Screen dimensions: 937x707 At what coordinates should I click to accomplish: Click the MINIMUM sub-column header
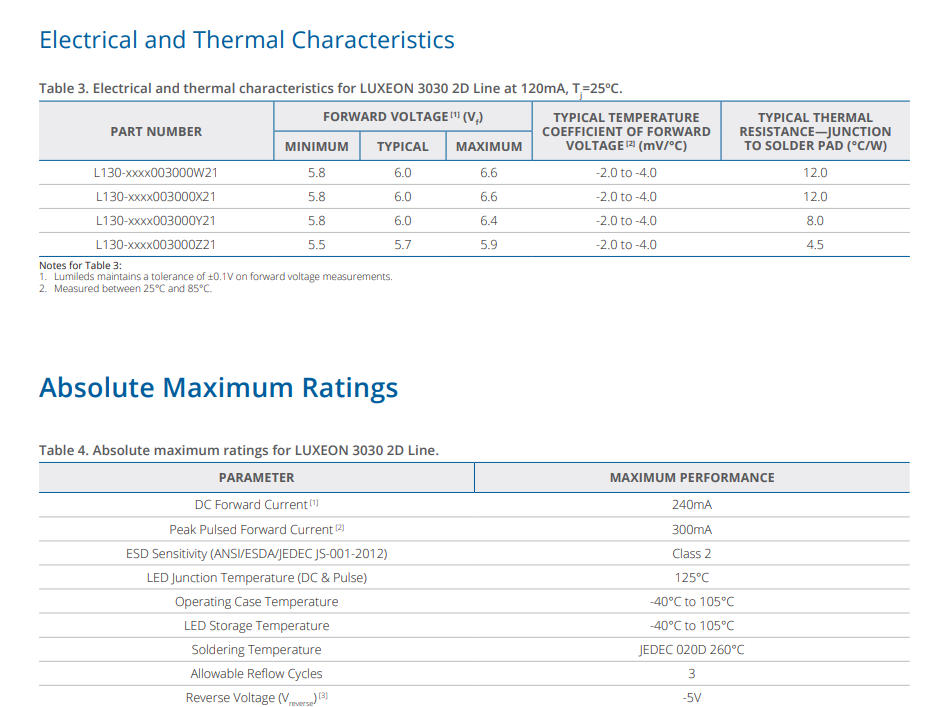(x=316, y=146)
